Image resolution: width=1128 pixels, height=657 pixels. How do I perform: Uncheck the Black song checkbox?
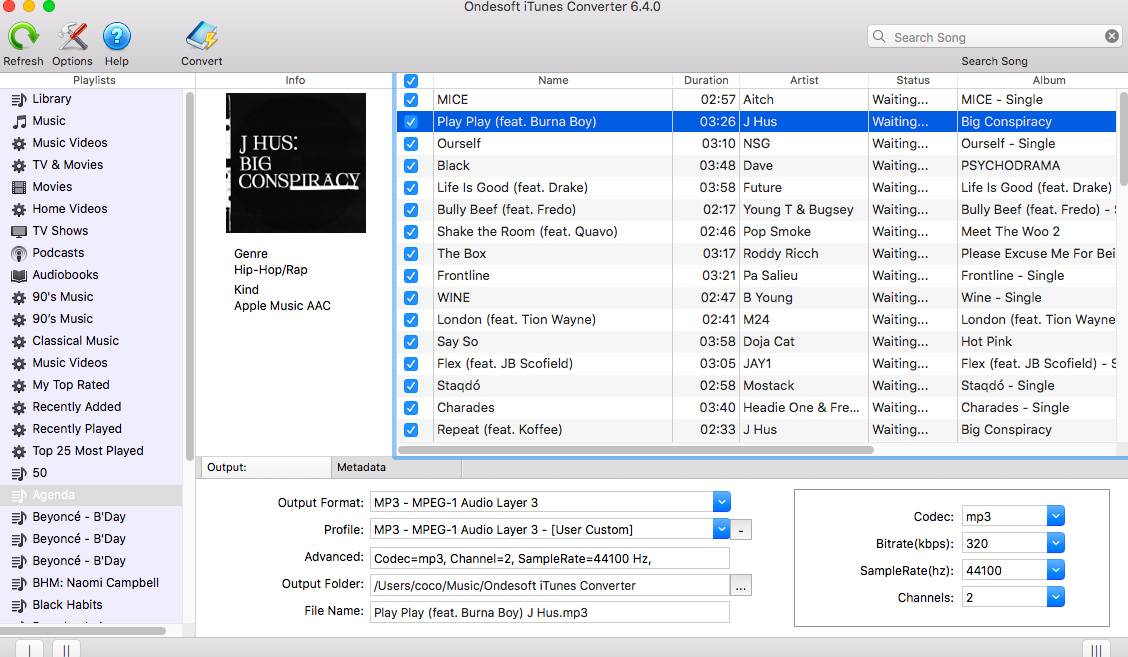411,166
